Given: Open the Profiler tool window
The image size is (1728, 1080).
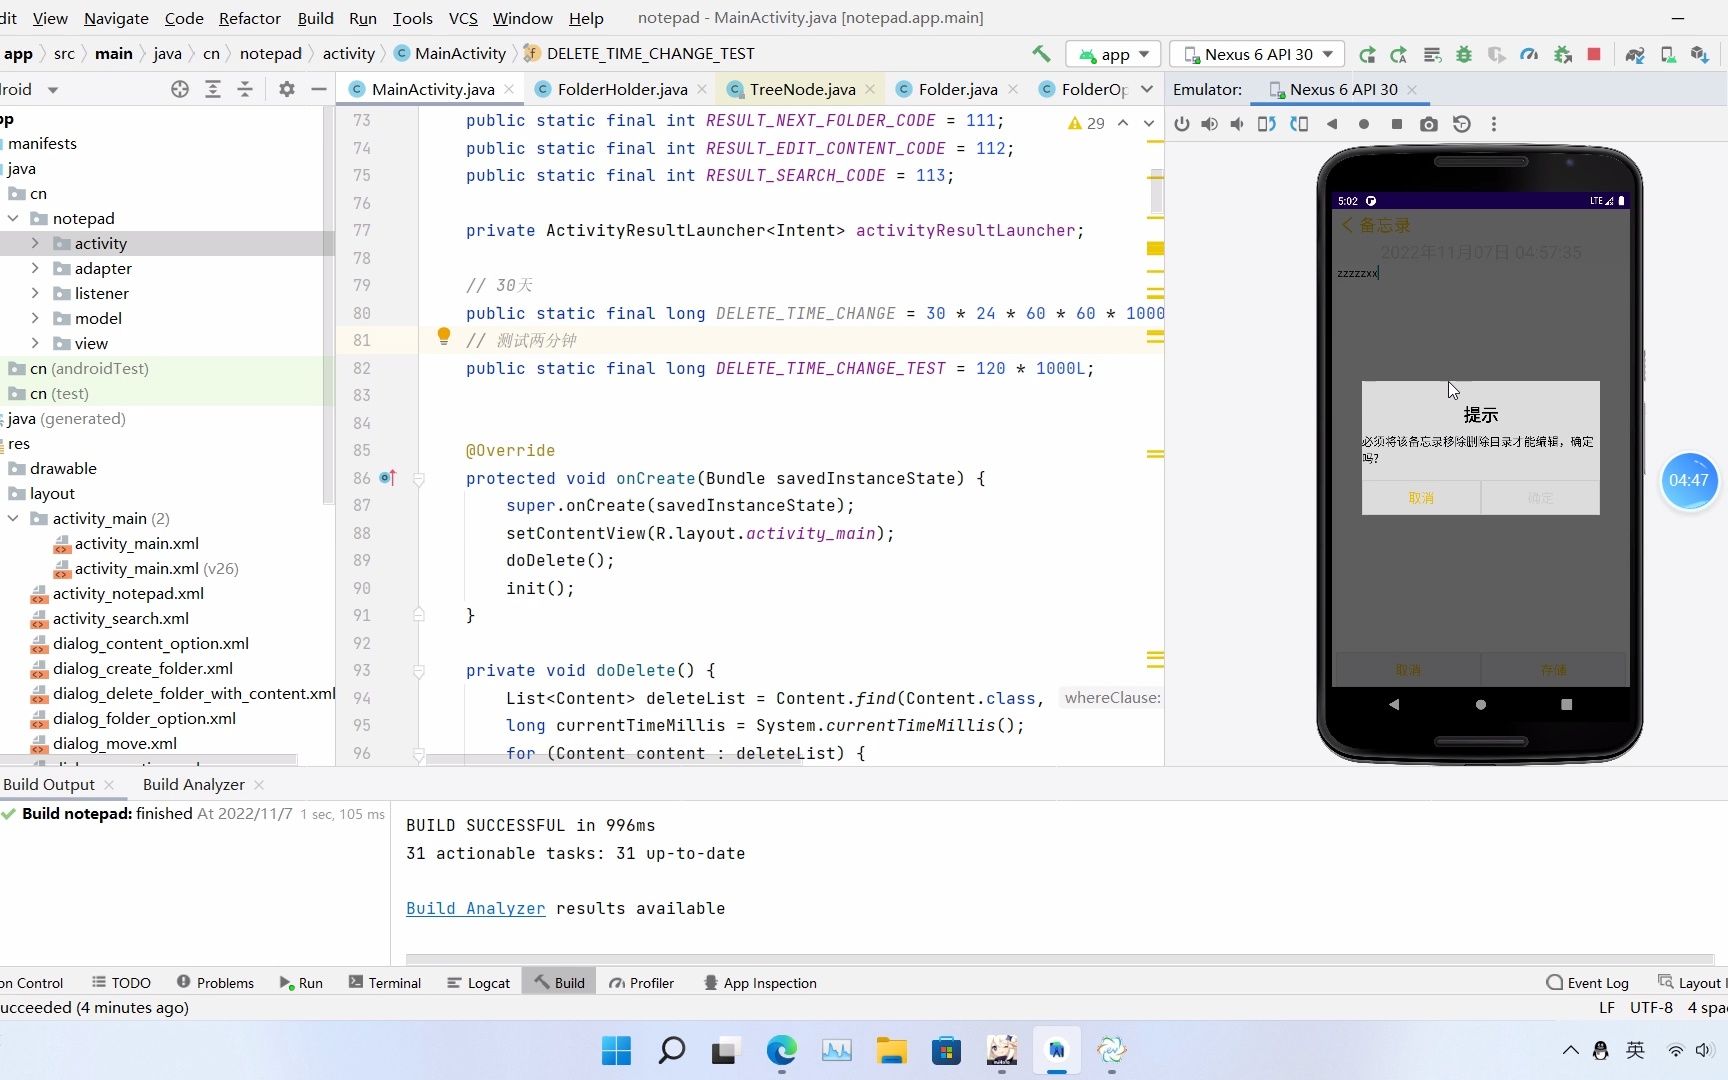Looking at the screenshot, I should (x=642, y=983).
